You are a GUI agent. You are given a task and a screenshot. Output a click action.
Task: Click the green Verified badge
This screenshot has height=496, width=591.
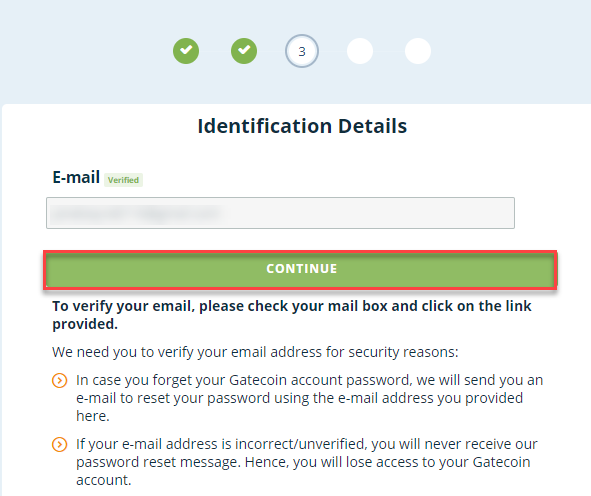(123, 180)
